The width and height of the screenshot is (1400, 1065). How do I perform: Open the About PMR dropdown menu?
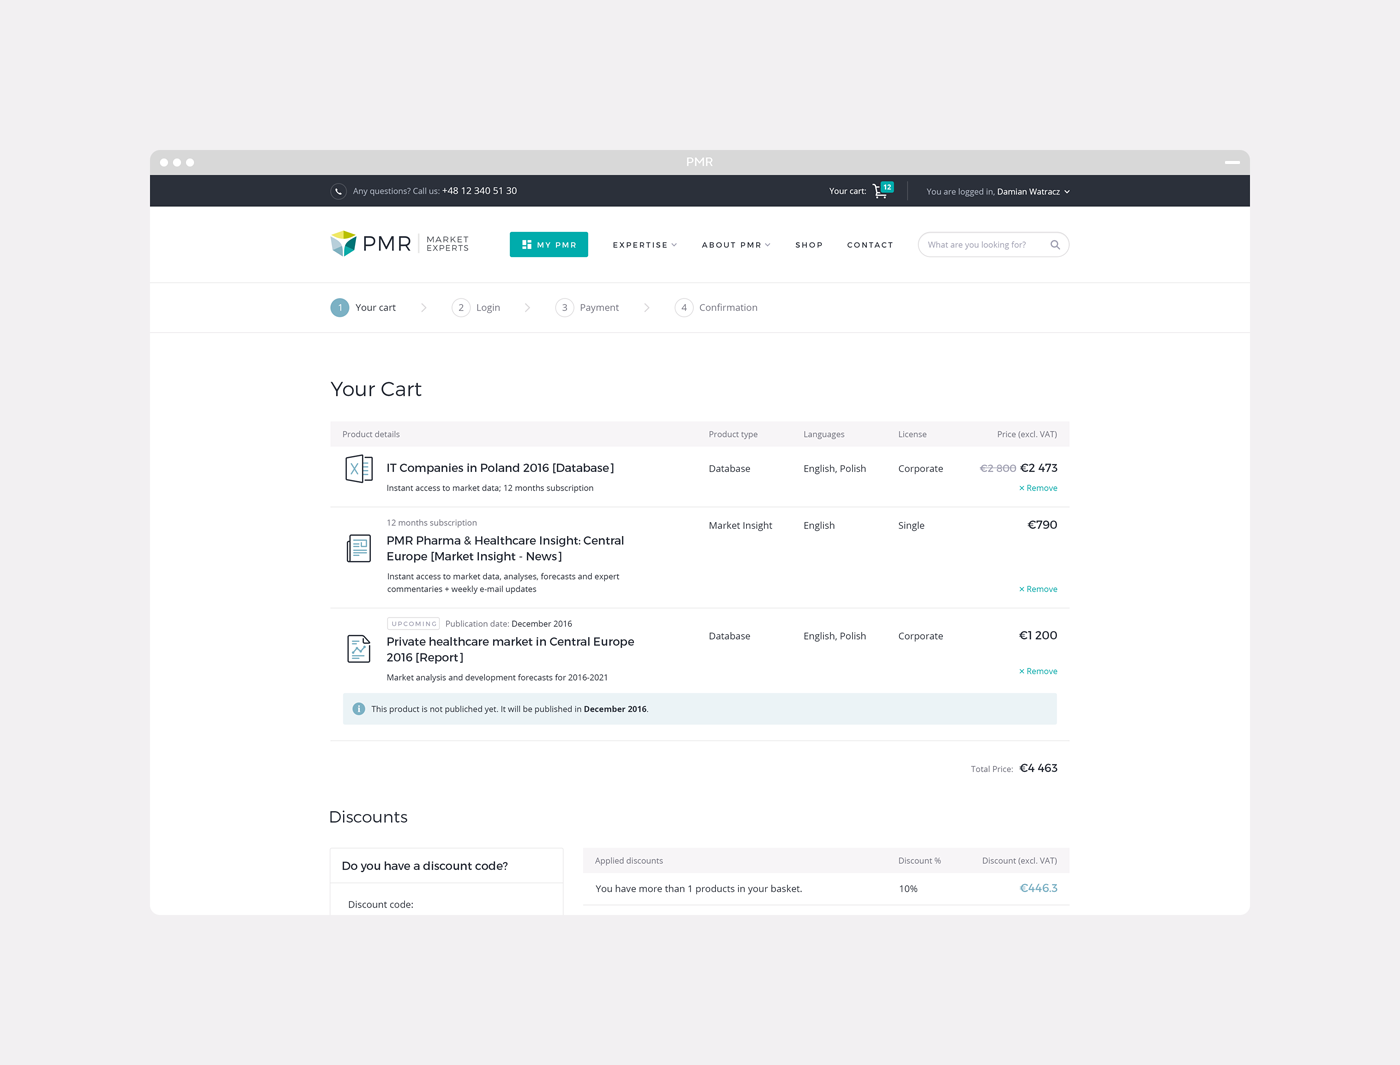(x=736, y=245)
